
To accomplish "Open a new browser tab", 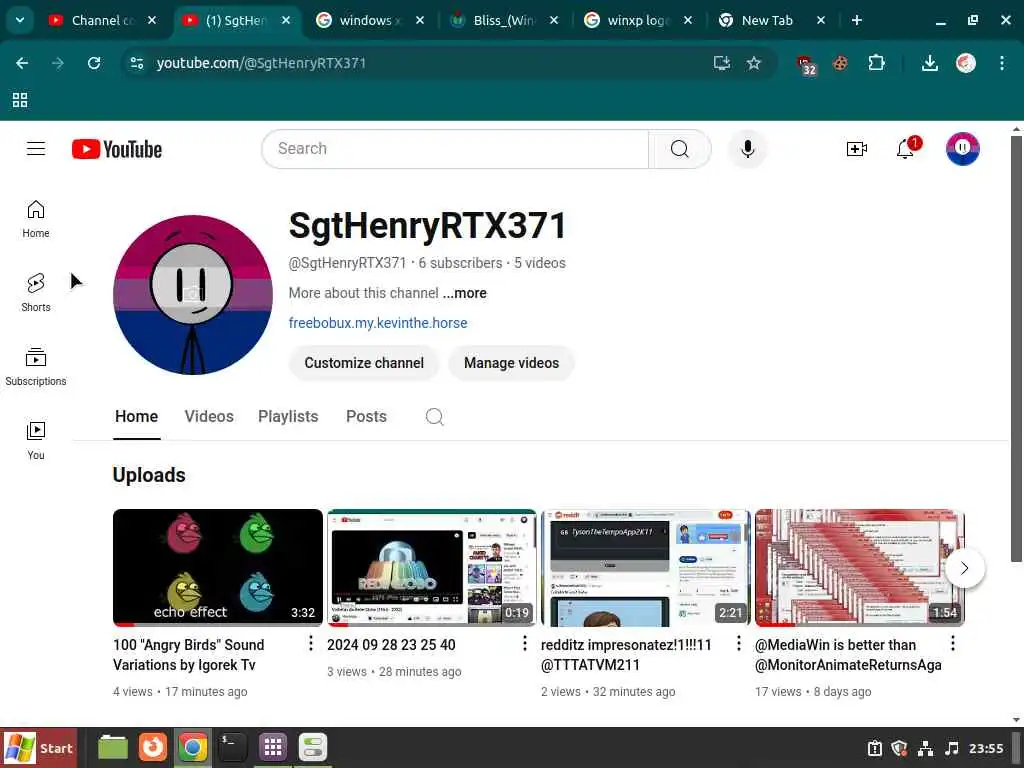I will point(857,20).
